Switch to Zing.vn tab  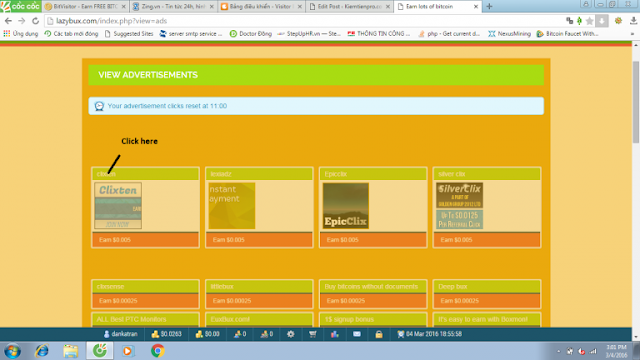(173, 7)
